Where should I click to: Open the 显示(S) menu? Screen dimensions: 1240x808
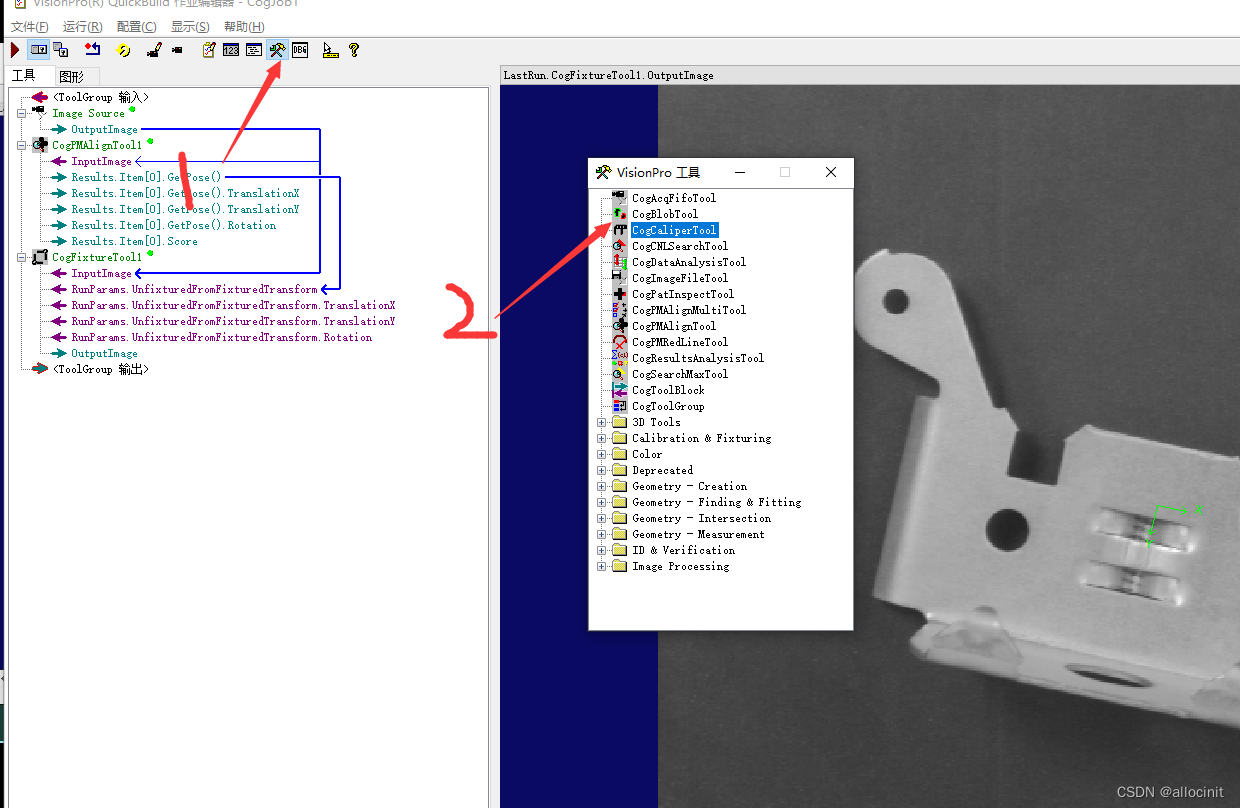coord(190,27)
